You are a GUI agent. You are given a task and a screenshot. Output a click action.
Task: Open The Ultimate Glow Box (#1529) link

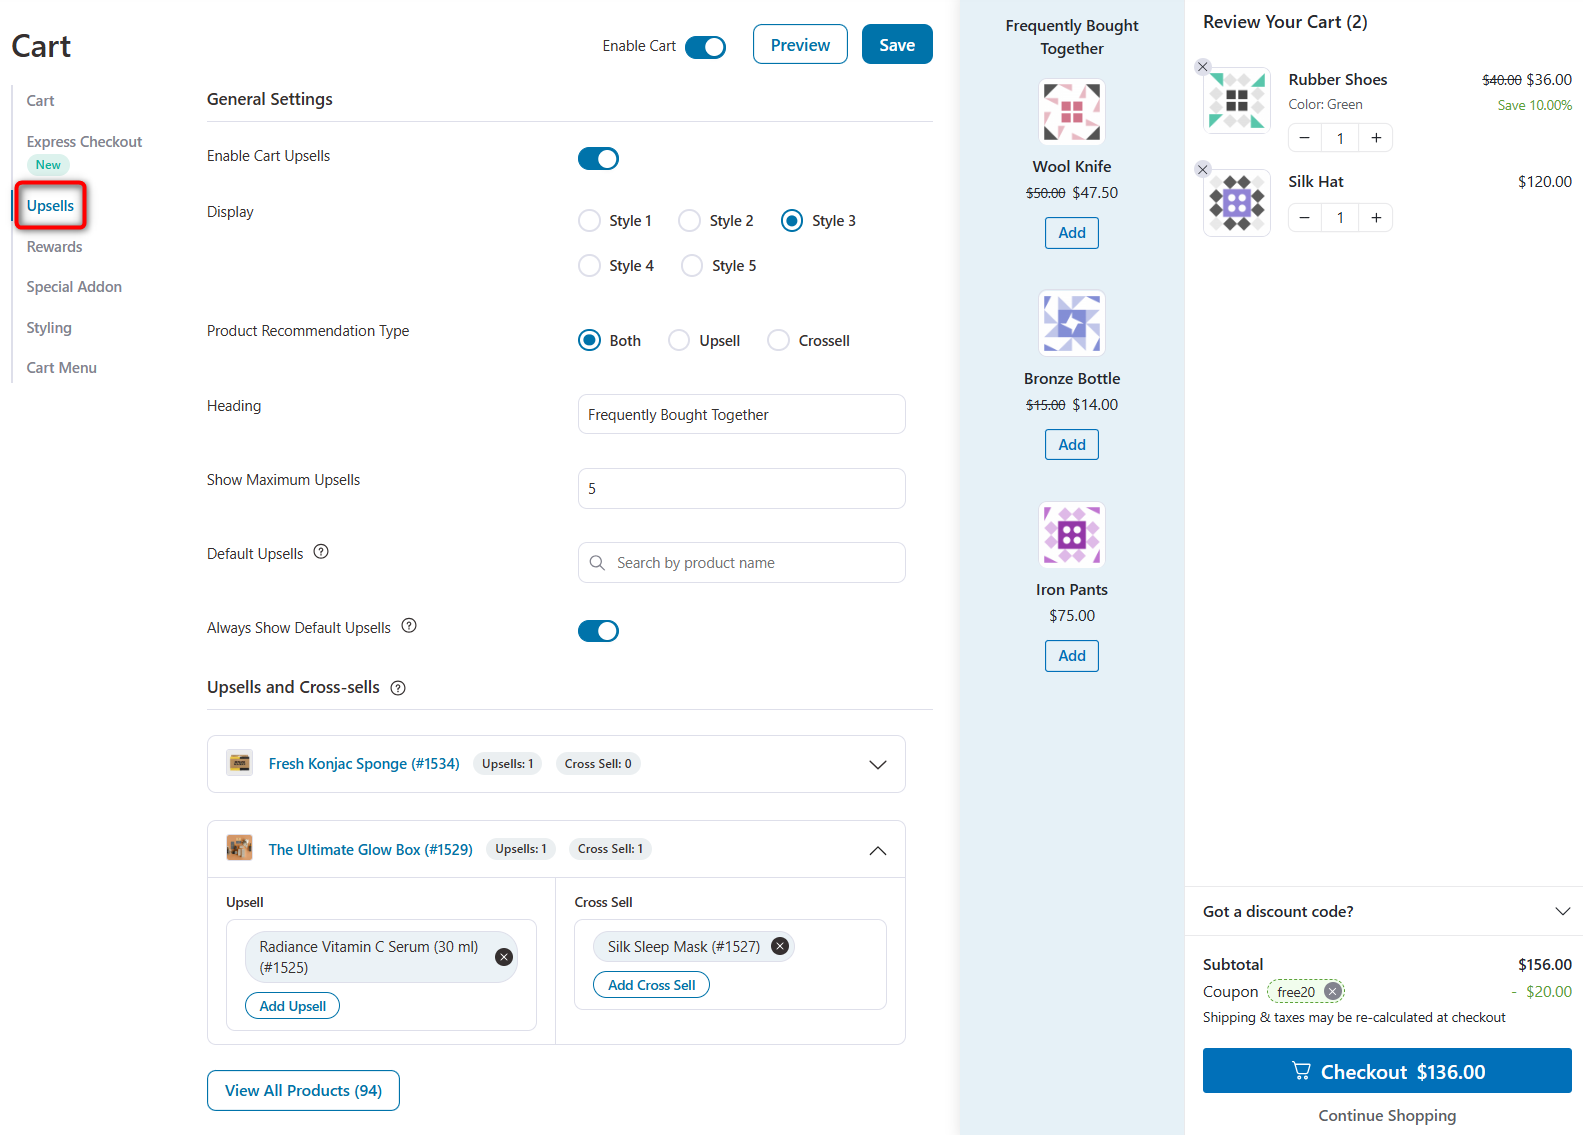click(x=370, y=849)
